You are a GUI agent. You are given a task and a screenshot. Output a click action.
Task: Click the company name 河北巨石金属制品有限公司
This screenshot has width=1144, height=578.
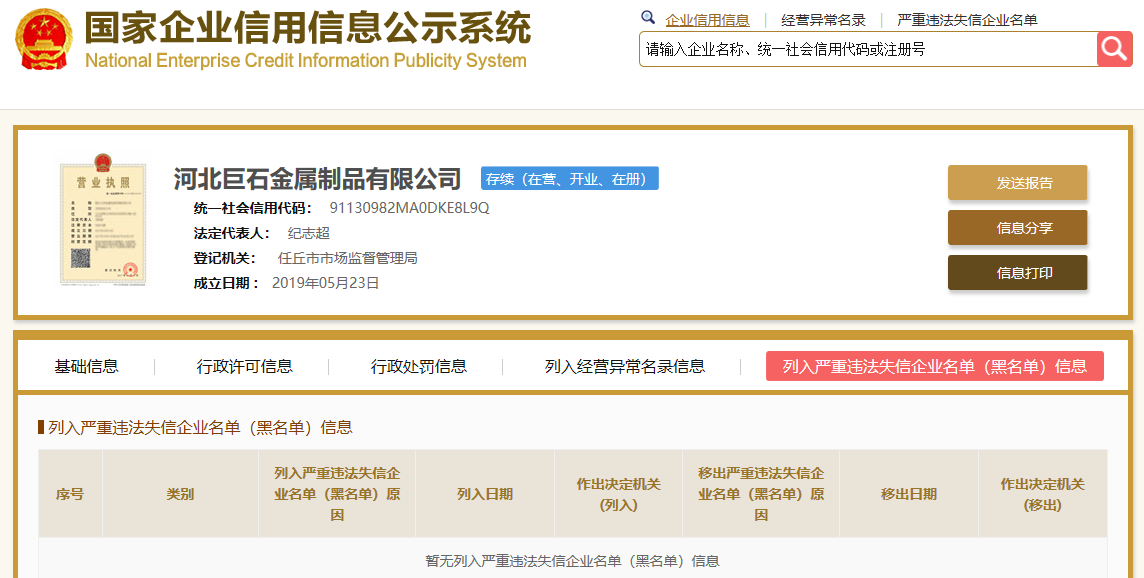pos(317,179)
